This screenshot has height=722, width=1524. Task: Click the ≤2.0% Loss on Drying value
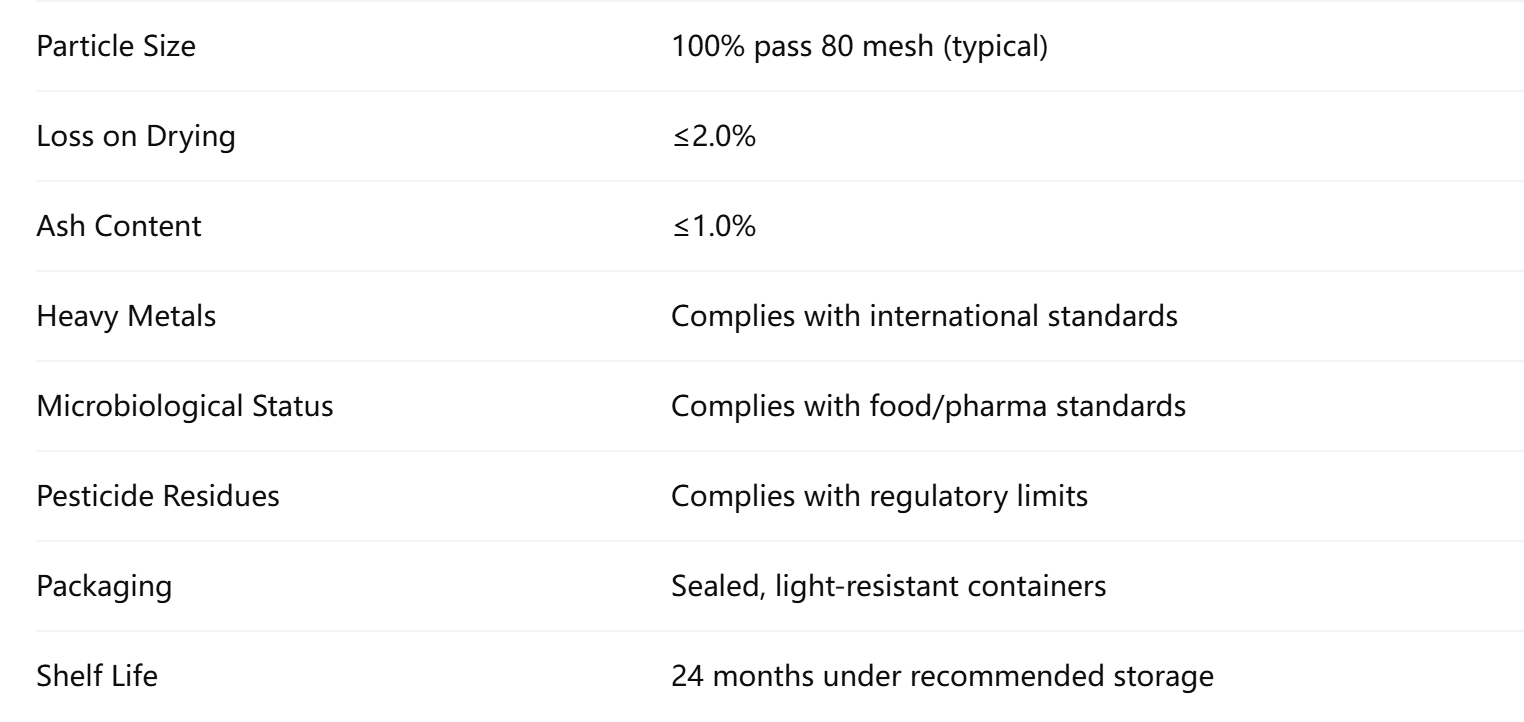pyautogui.click(x=713, y=136)
